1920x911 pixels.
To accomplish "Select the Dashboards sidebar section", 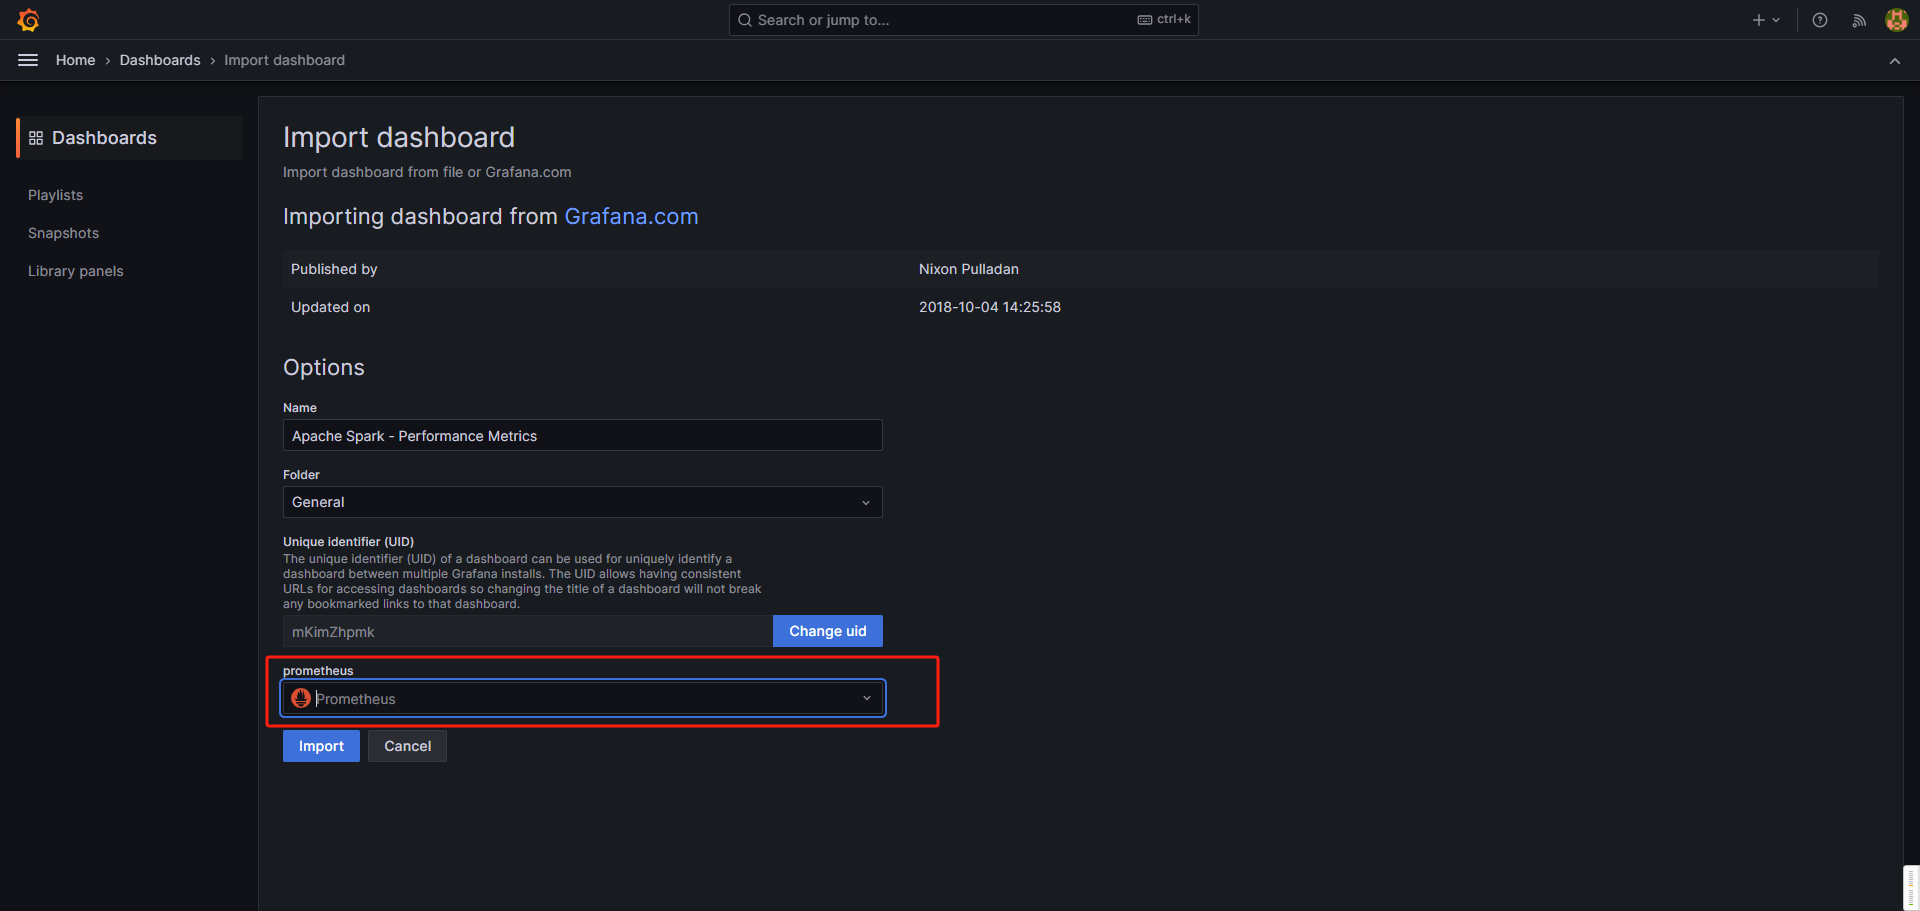I will [x=129, y=138].
